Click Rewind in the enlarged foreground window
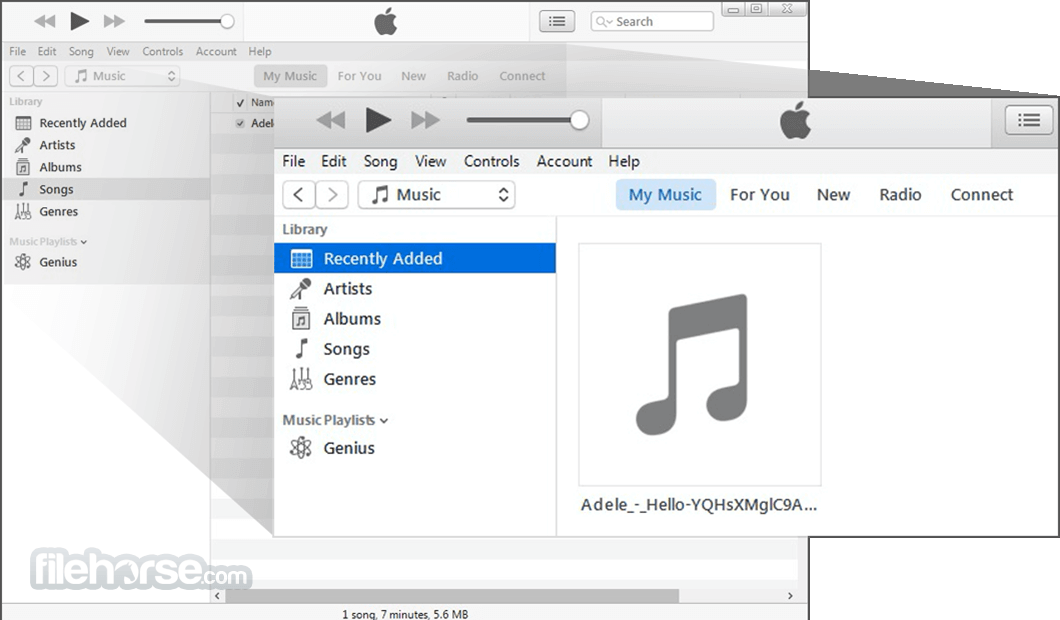The height and width of the screenshot is (620, 1060). pyautogui.click(x=331, y=121)
